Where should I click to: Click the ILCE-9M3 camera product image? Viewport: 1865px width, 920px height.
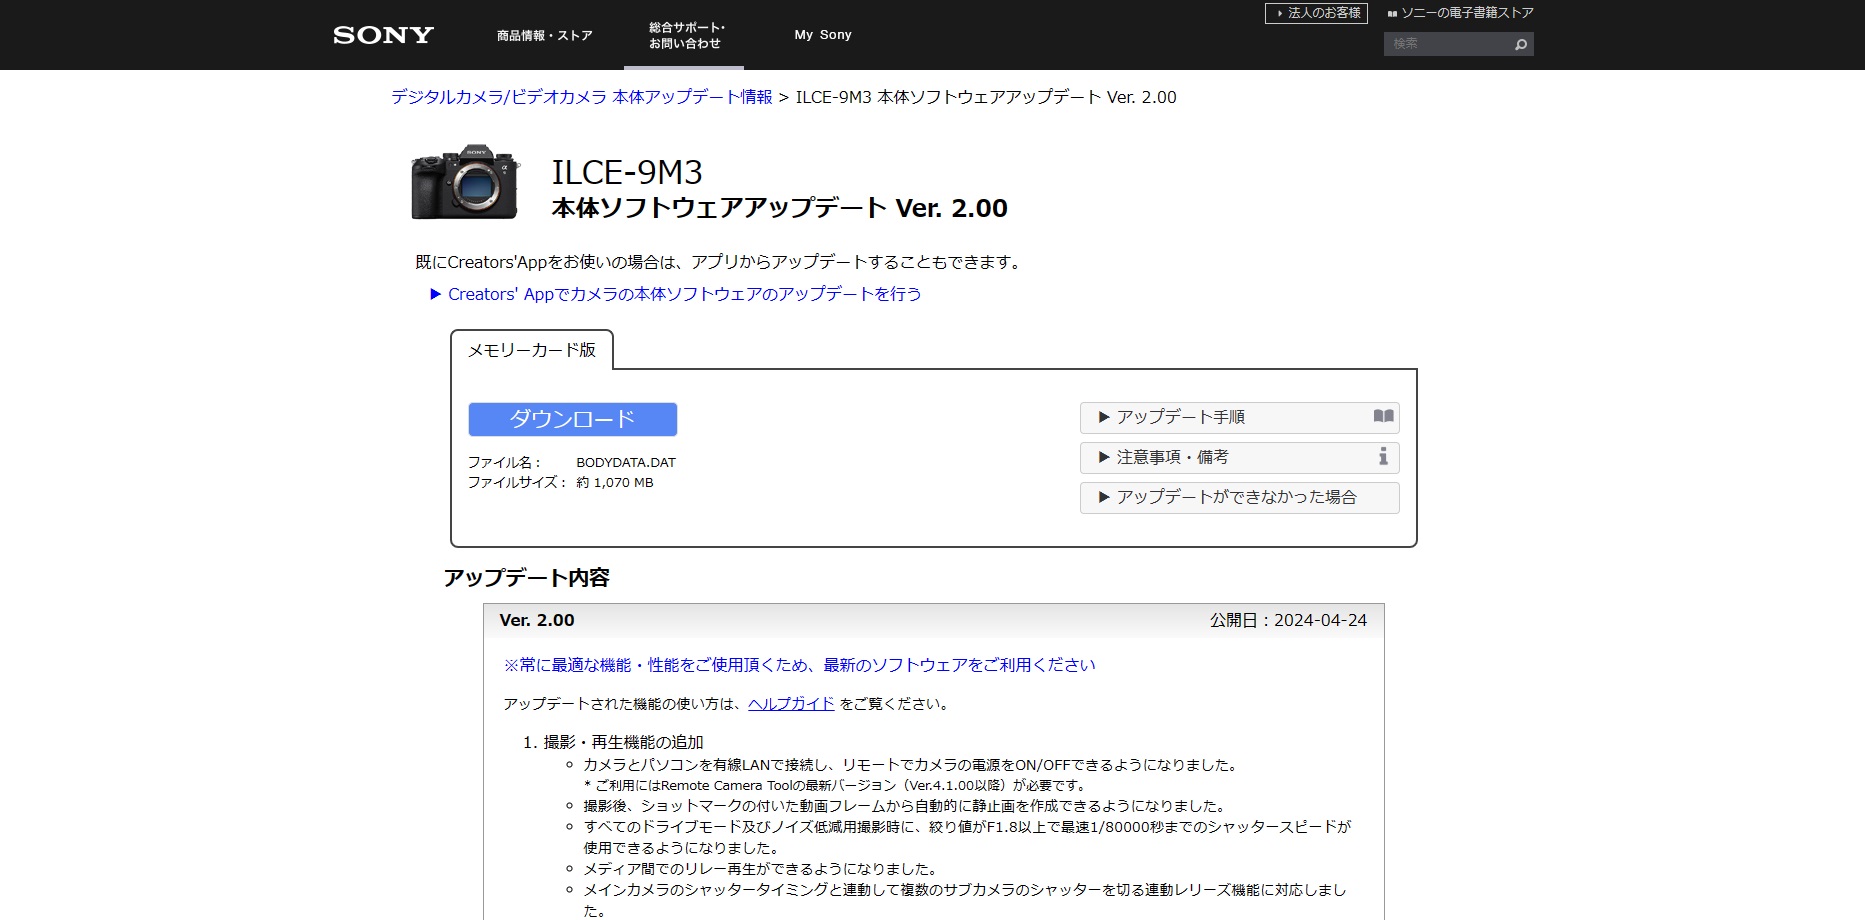[x=465, y=183]
